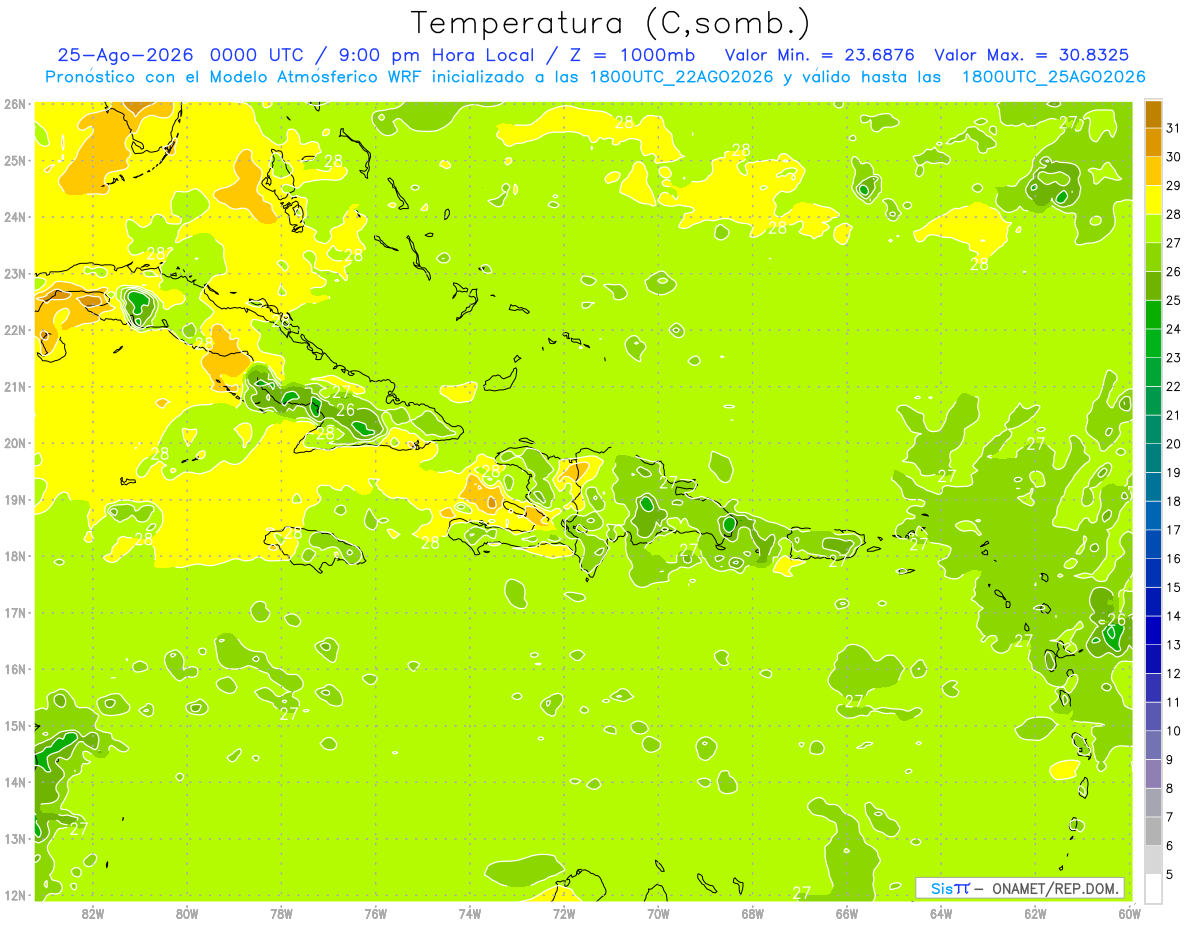The height and width of the screenshot is (927, 1200).
Task: Click the 20N latitude axis label
Action: point(15,442)
